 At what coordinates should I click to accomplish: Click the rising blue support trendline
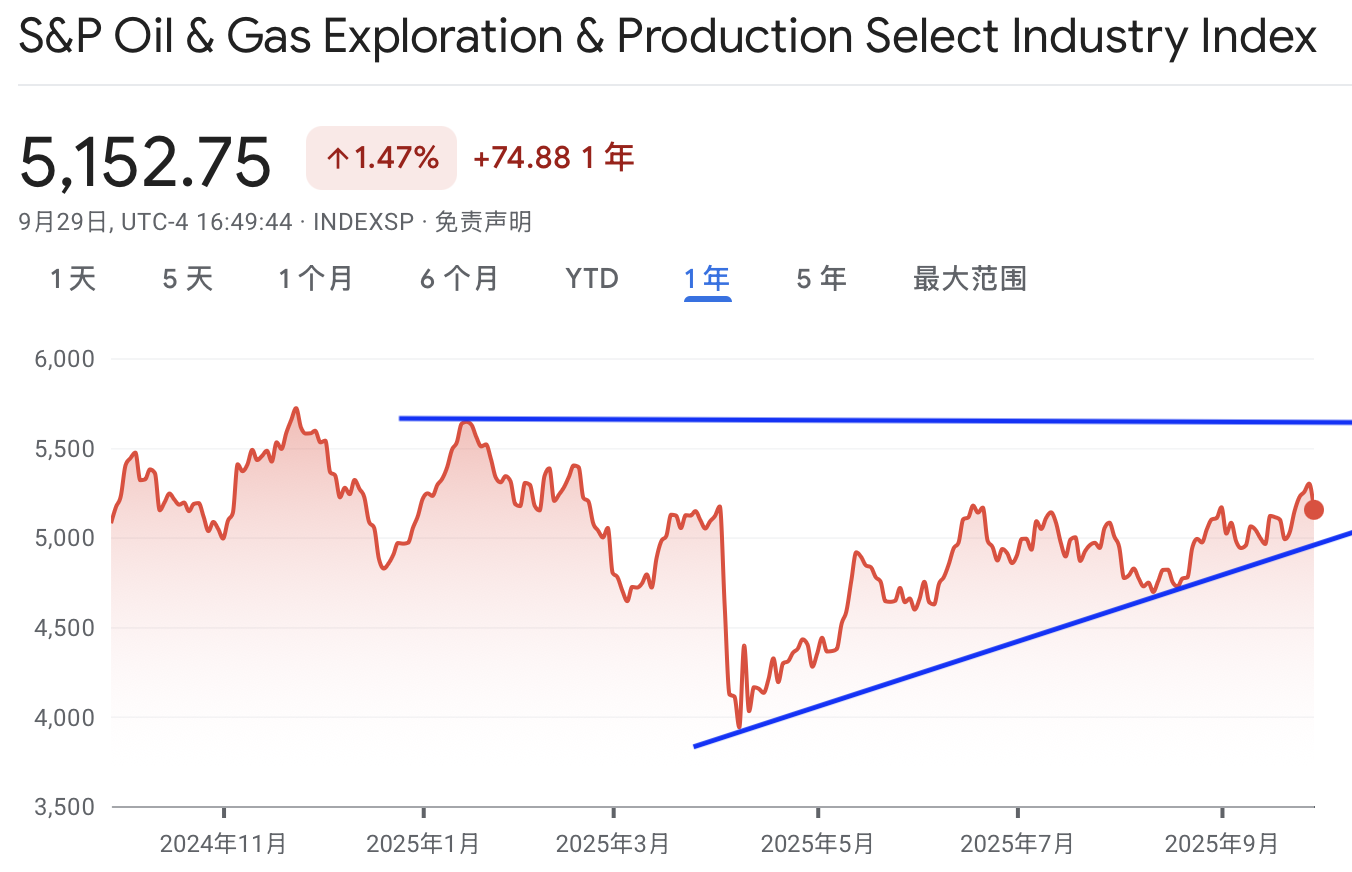(1022, 640)
